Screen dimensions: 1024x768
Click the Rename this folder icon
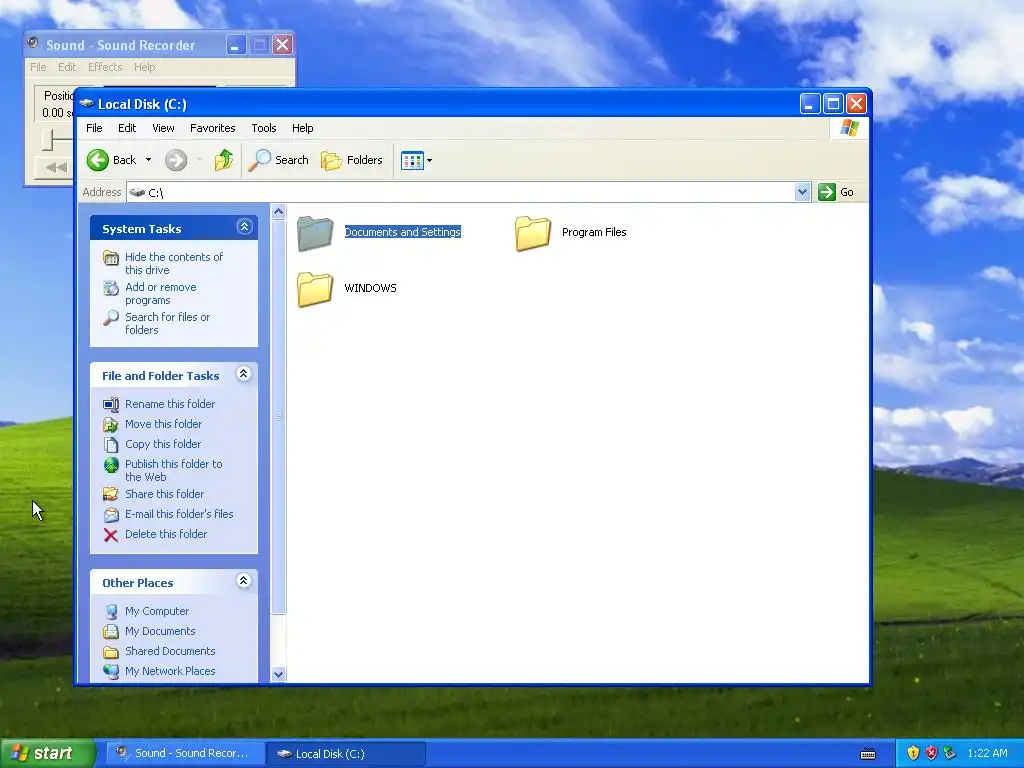pyautogui.click(x=111, y=404)
